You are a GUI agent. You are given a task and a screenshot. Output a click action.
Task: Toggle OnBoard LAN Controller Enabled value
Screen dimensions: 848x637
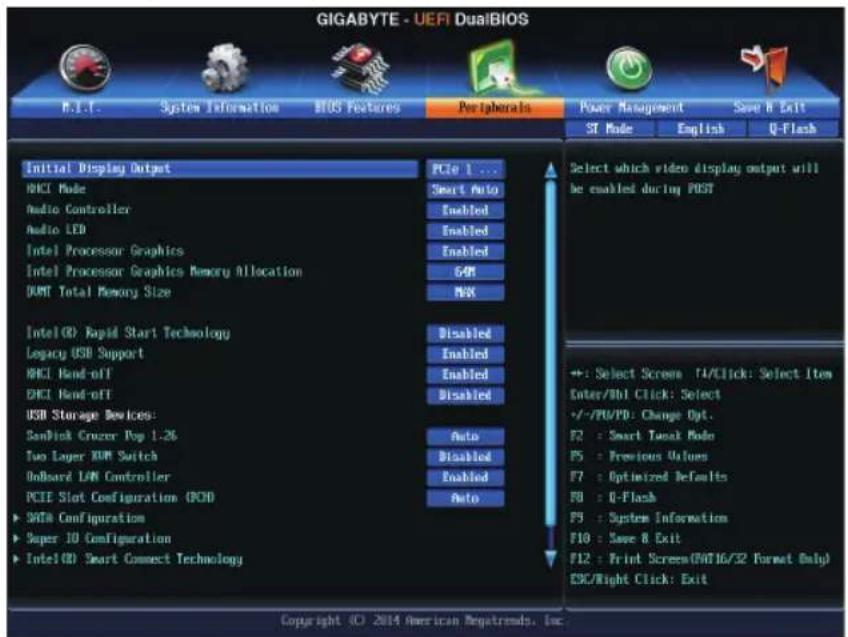[x=465, y=477]
